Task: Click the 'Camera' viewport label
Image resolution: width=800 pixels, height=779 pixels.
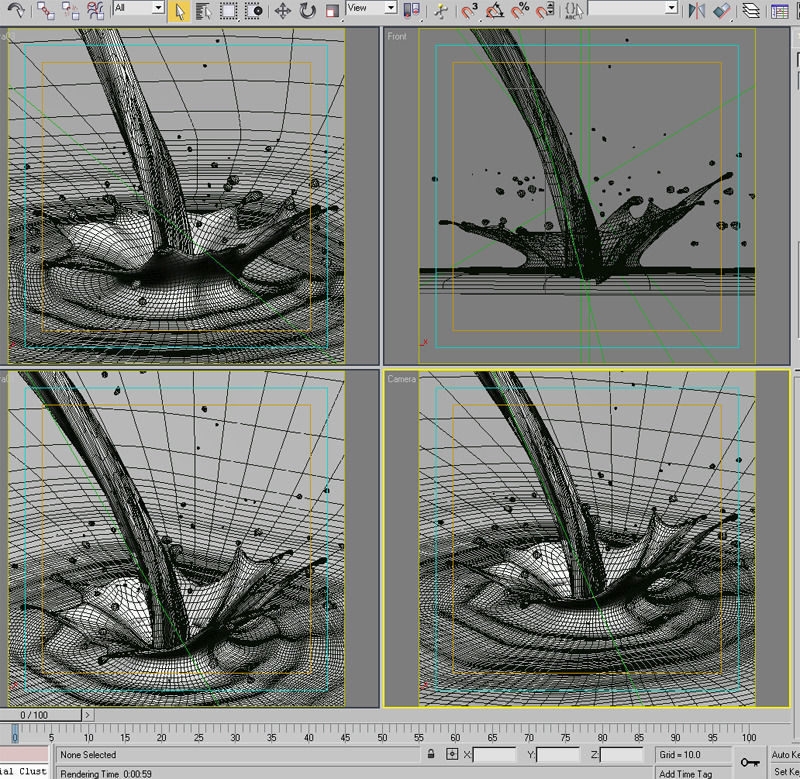Action: coord(401,379)
